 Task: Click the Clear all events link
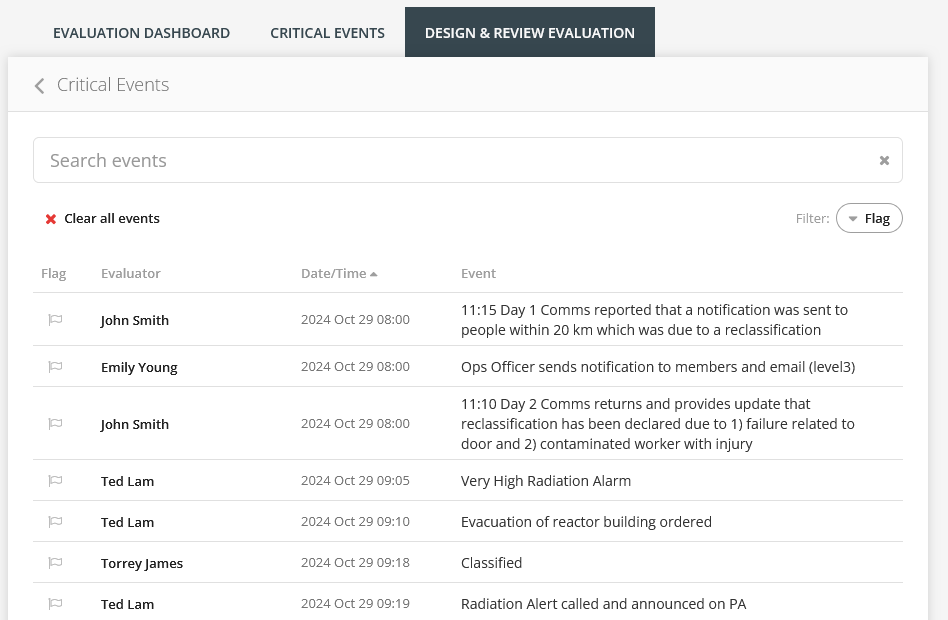(x=111, y=218)
